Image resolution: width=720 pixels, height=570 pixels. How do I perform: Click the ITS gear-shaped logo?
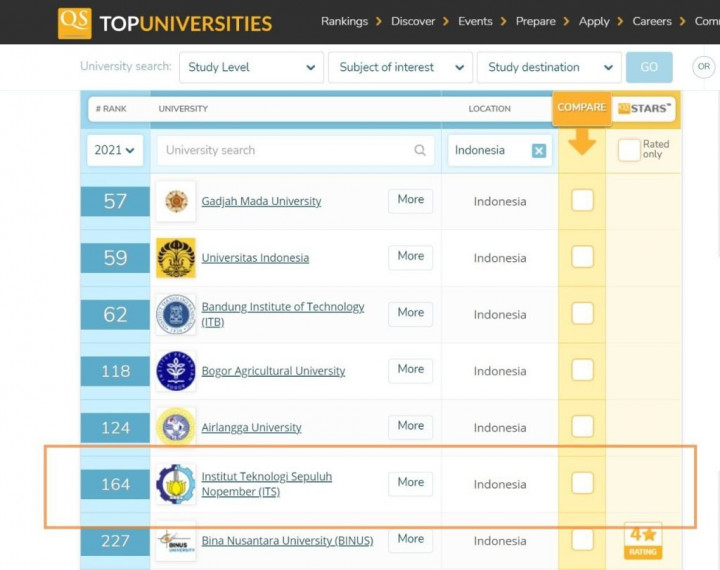coord(176,484)
